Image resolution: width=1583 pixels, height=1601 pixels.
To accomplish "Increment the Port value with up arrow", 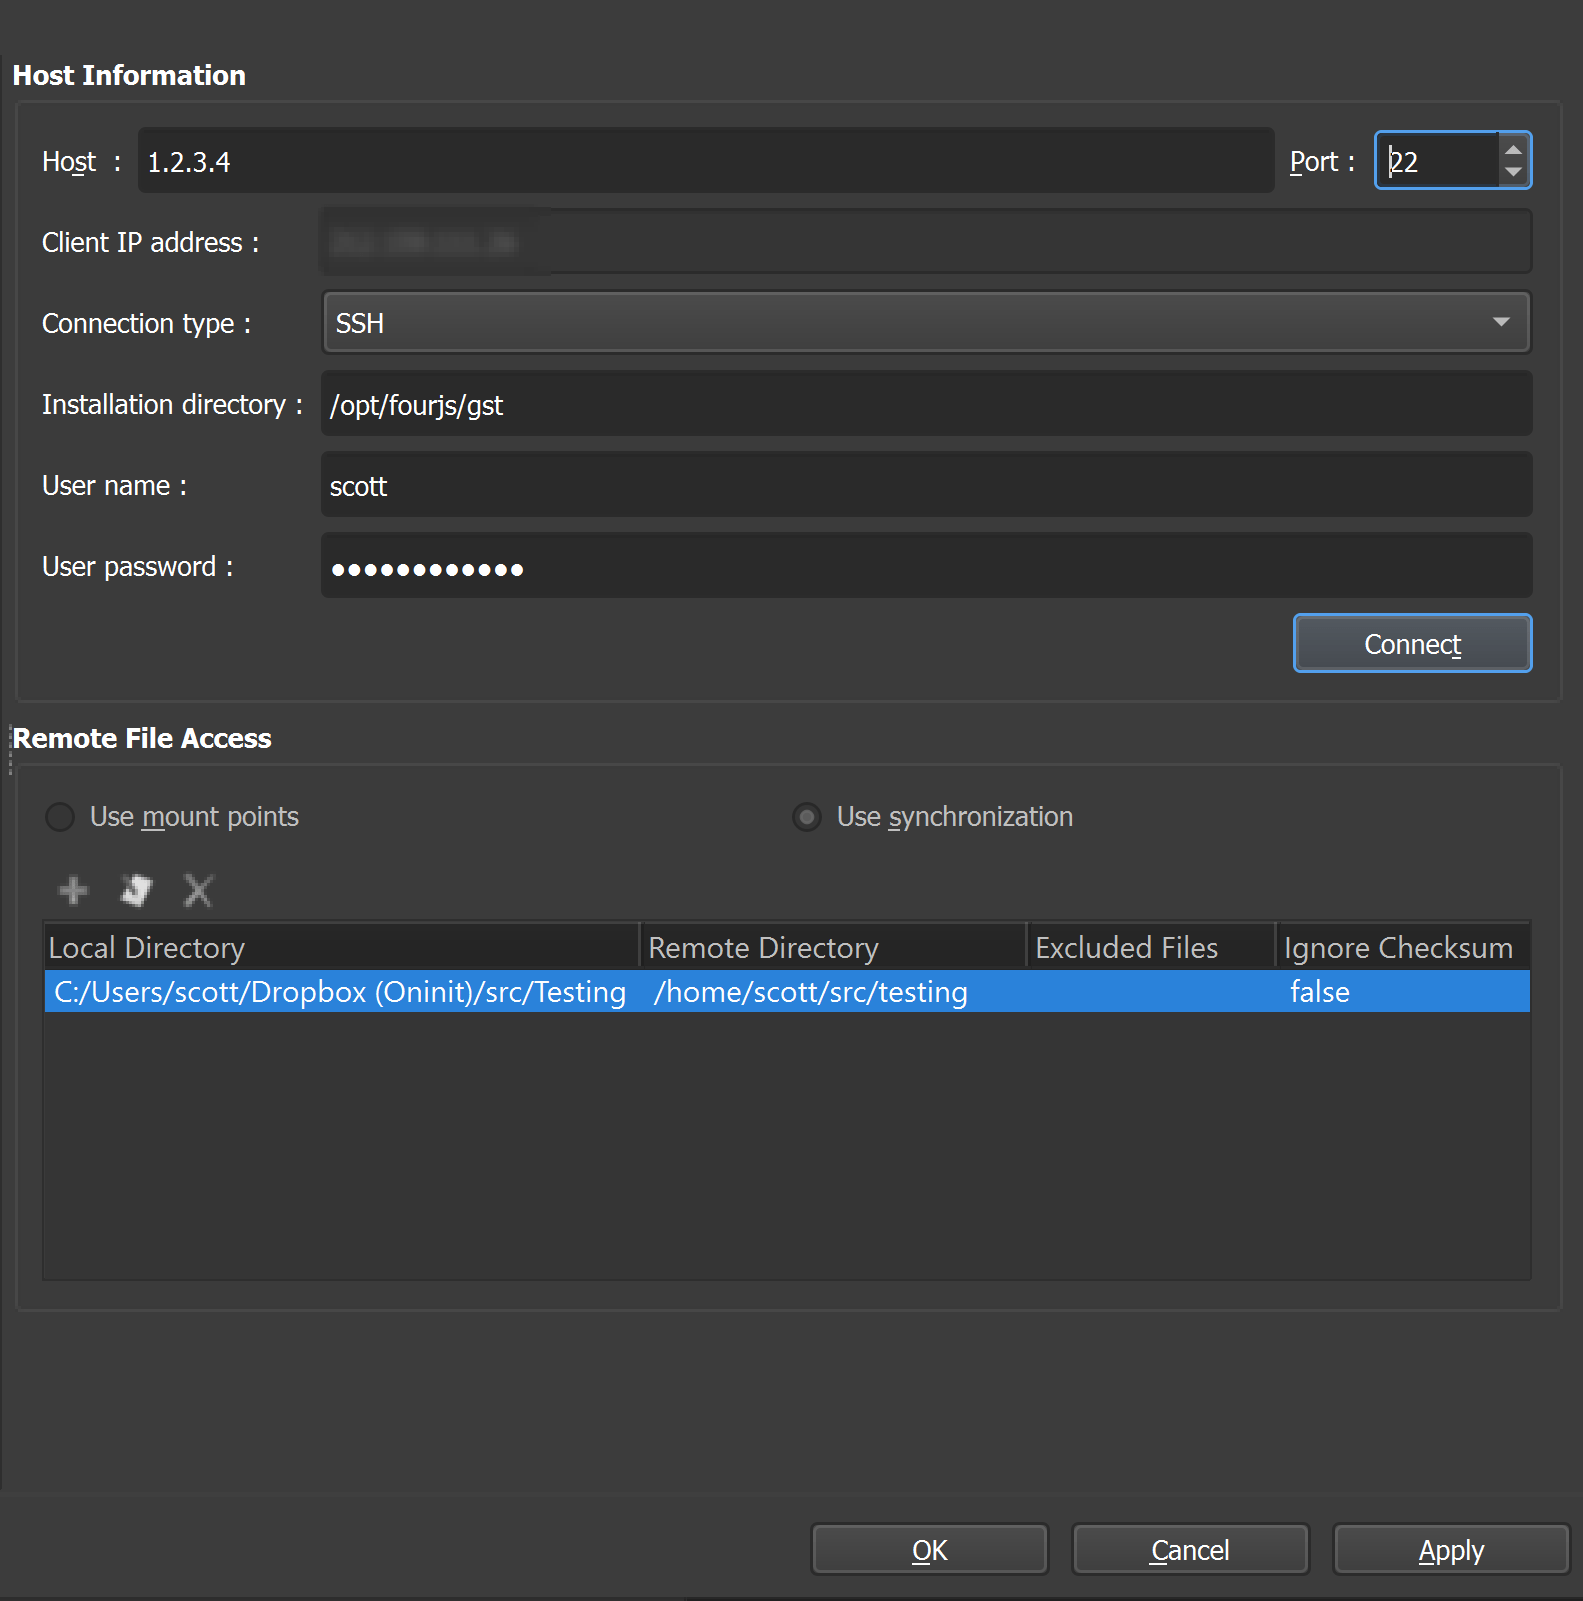I will point(1513,149).
